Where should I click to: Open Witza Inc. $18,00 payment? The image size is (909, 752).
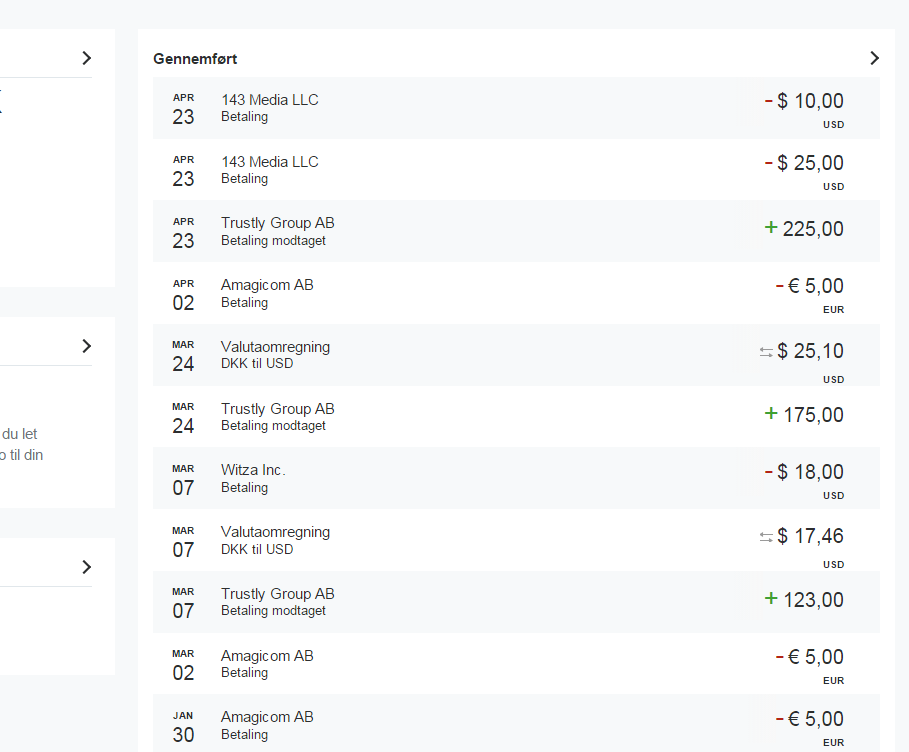coord(517,478)
